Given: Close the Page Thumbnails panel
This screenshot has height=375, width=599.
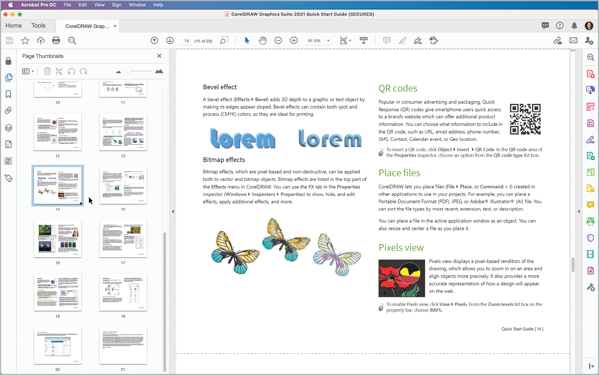Looking at the screenshot, I should [x=159, y=56].
